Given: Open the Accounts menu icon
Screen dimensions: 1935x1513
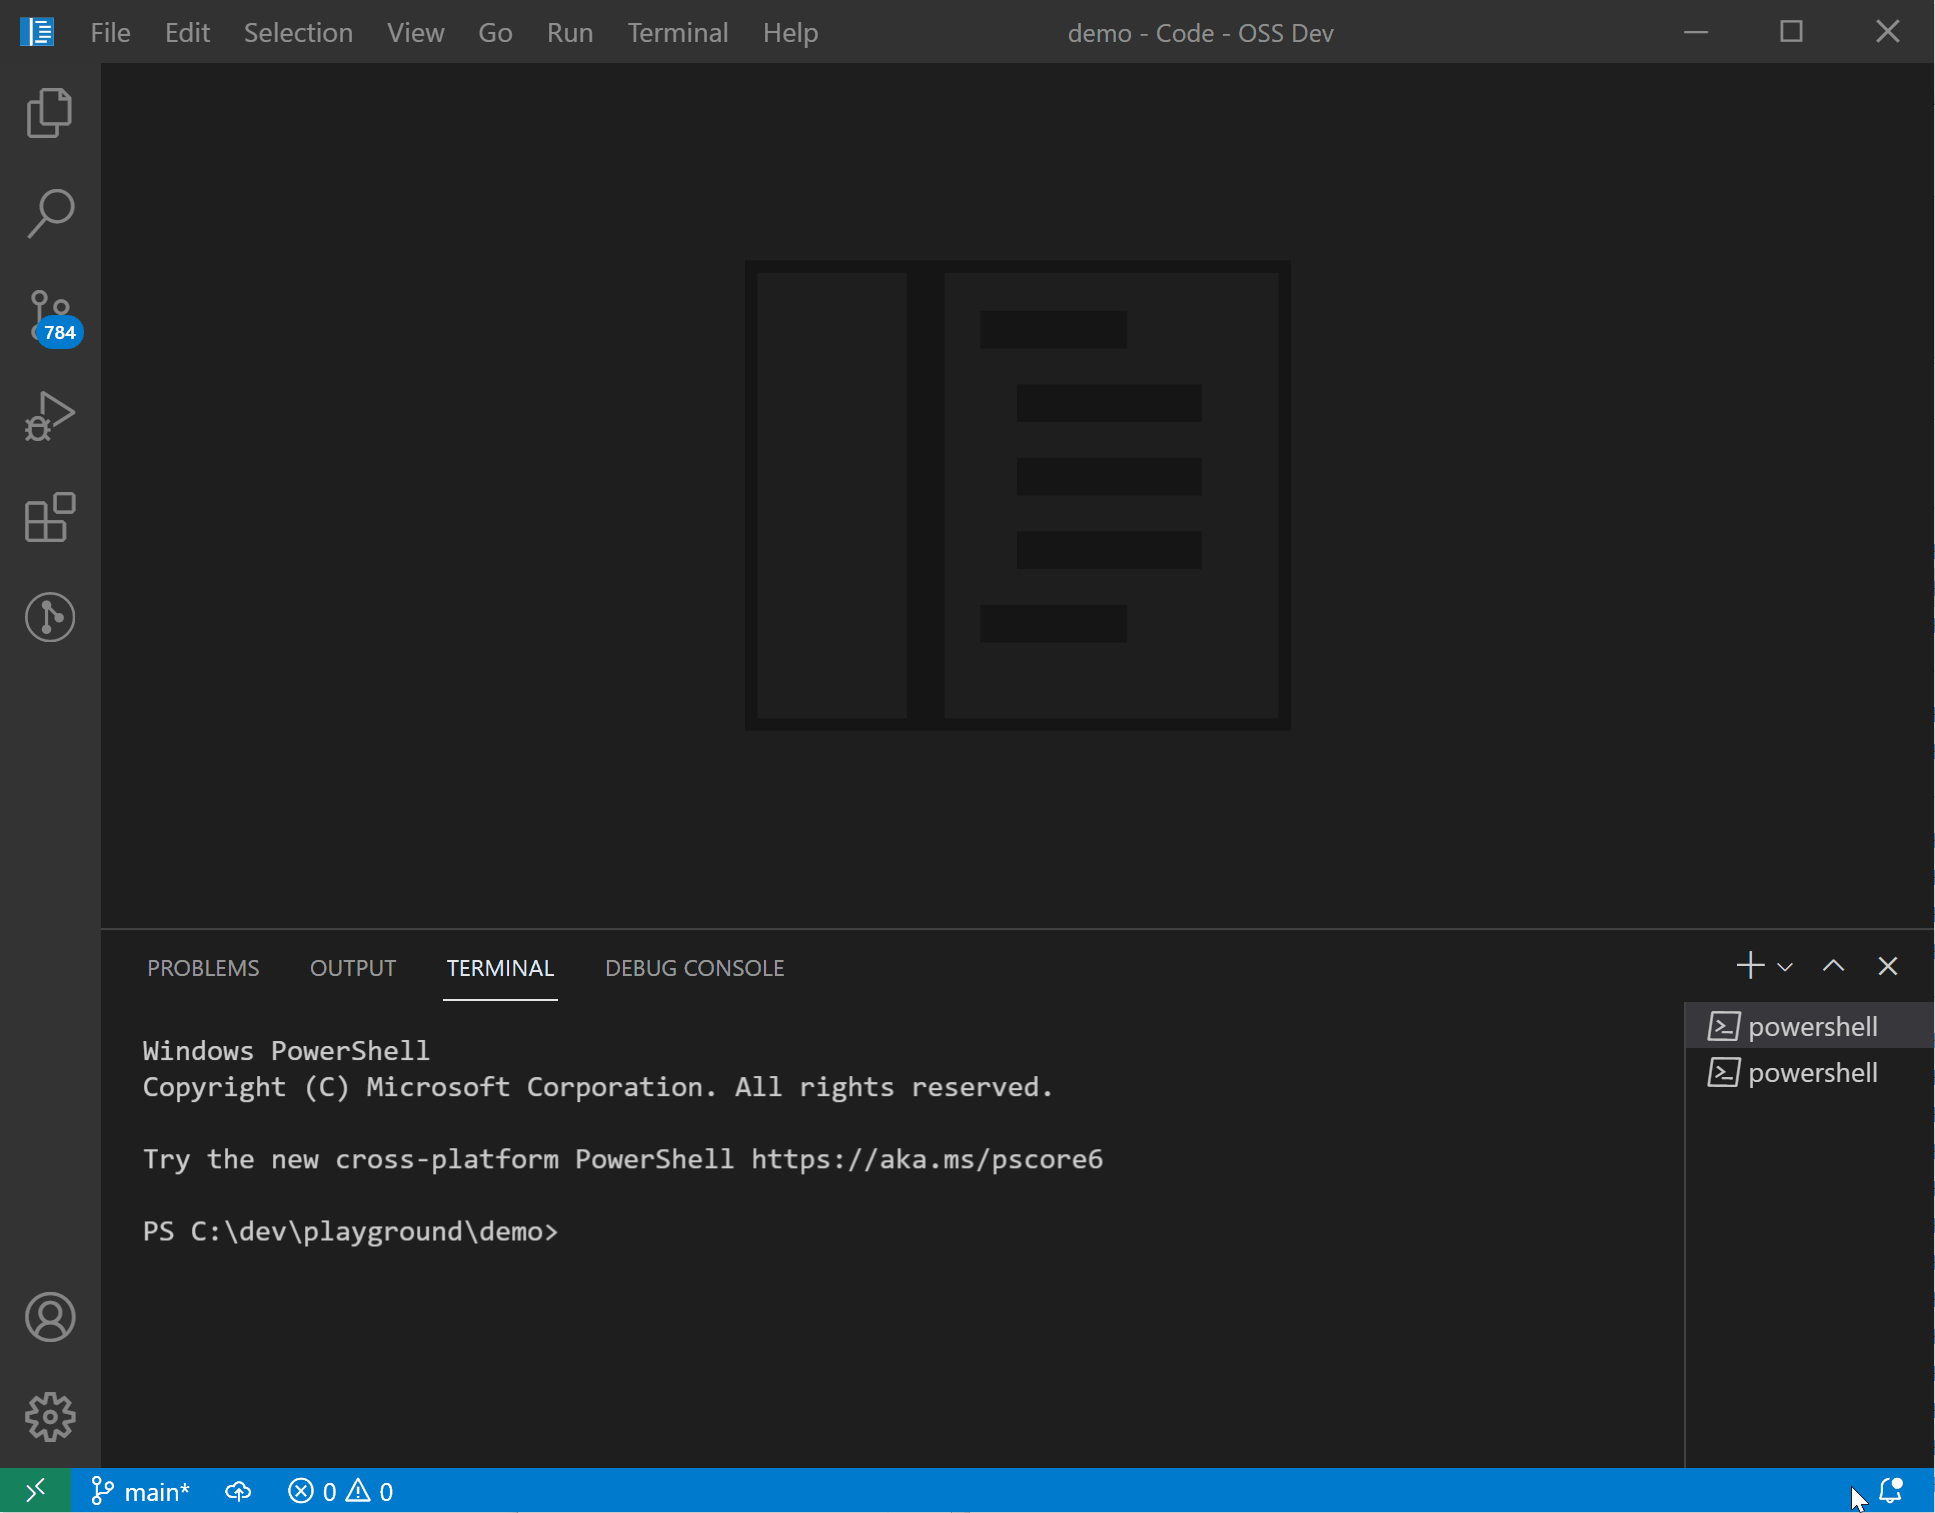Looking at the screenshot, I should [x=50, y=1317].
